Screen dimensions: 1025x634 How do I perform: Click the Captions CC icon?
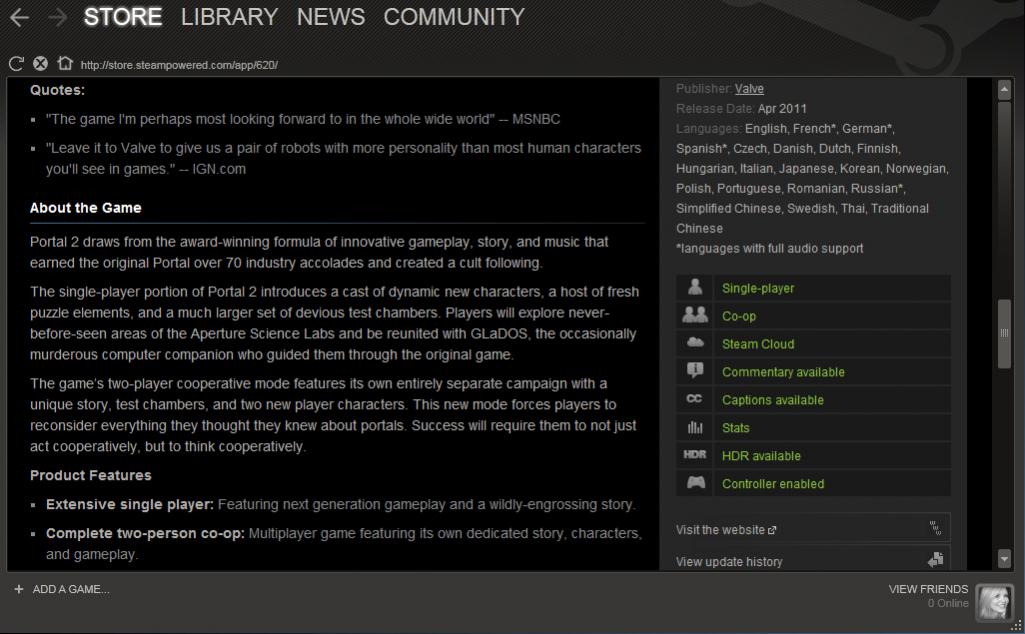[x=694, y=399]
